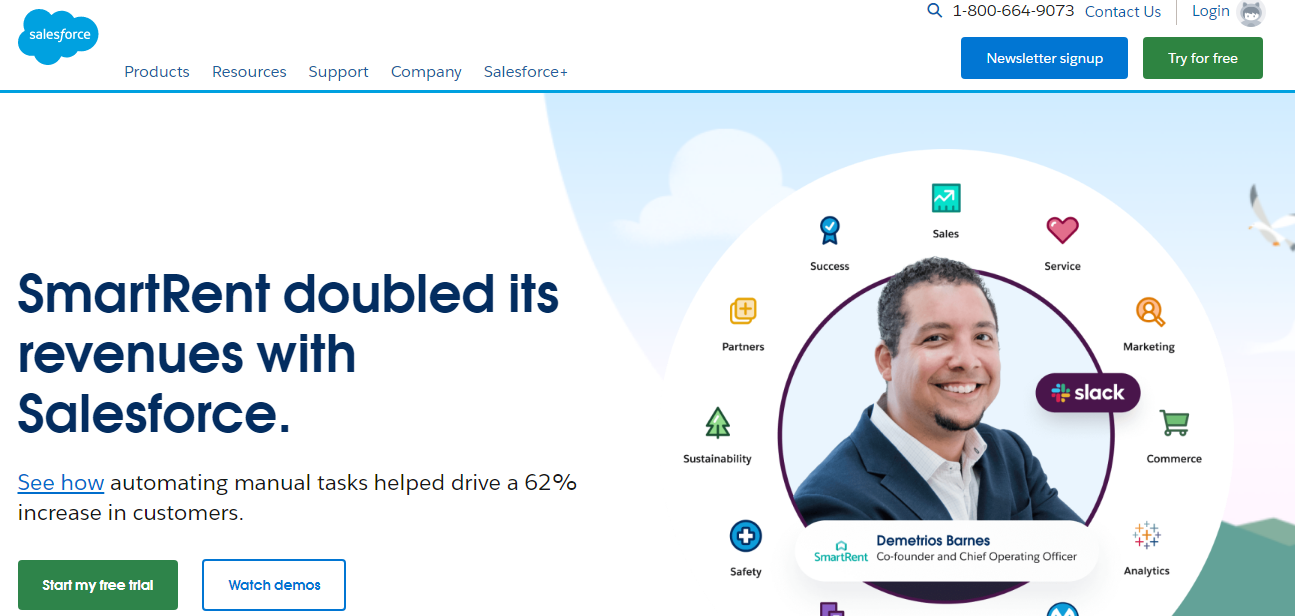This screenshot has height=616, width=1295.
Task: Click the Demetrios Barnes name caption
Action: point(933,540)
